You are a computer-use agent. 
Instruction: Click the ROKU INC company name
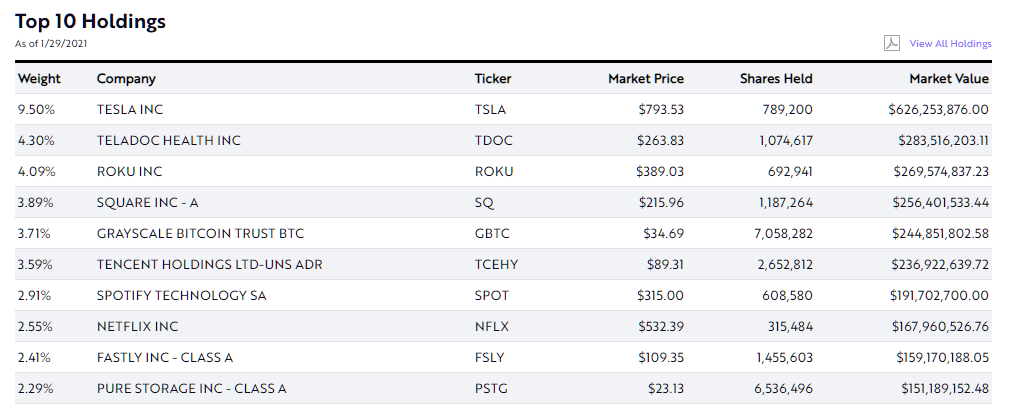(129, 172)
